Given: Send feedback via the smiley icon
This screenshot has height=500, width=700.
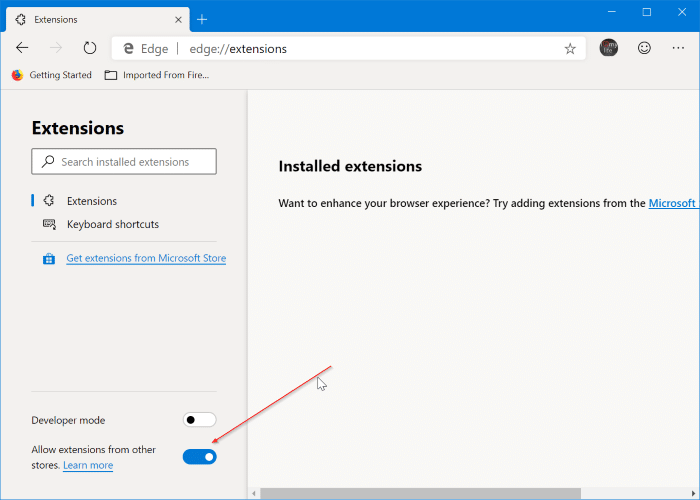Looking at the screenshot, I should [x=644, y=48].
